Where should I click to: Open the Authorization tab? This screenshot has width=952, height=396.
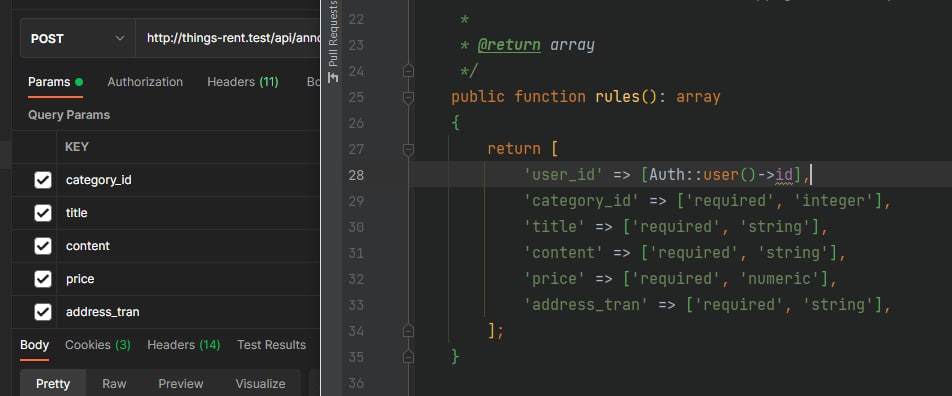click(145, 82)
